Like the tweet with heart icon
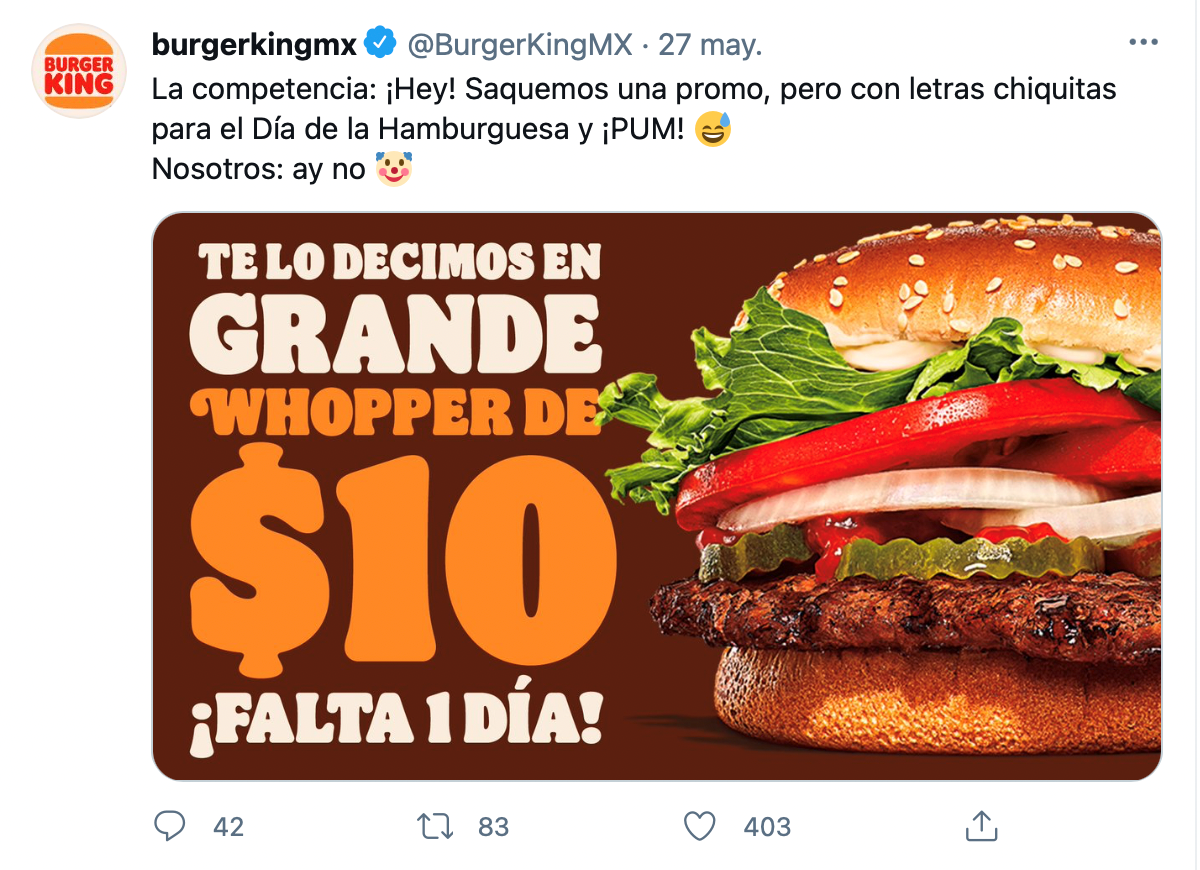This screenshot has width=1200, height=870. (x=700, y=826)
